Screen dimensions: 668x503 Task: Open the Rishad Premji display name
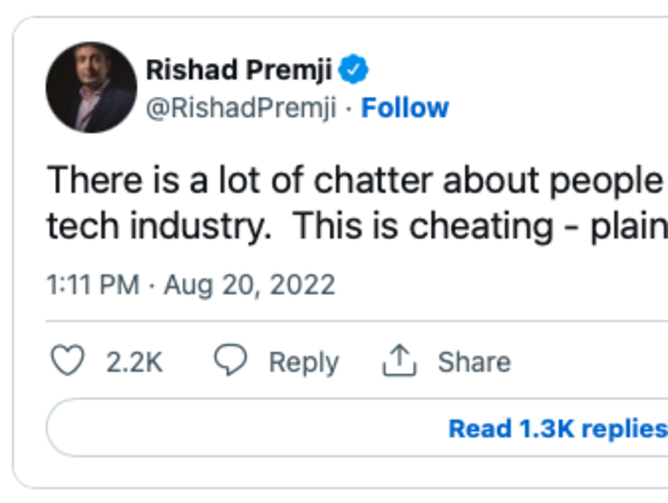[x=239, y=69]
